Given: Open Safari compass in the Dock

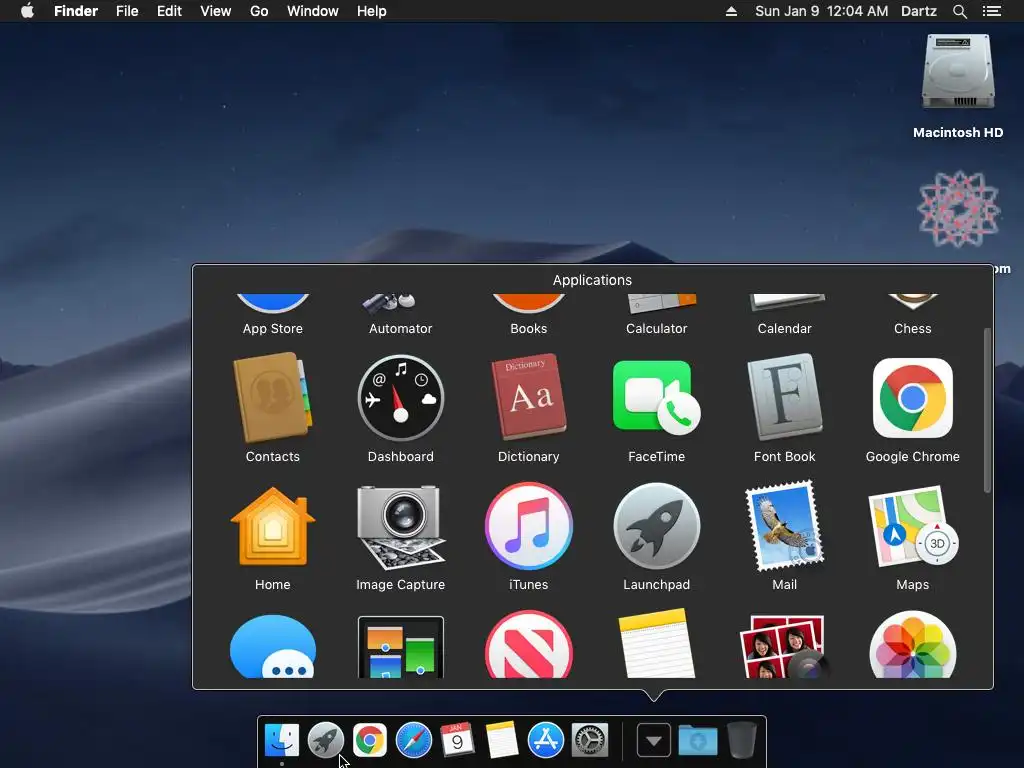Looking at the screenshot, I should [x=413, y=740].
